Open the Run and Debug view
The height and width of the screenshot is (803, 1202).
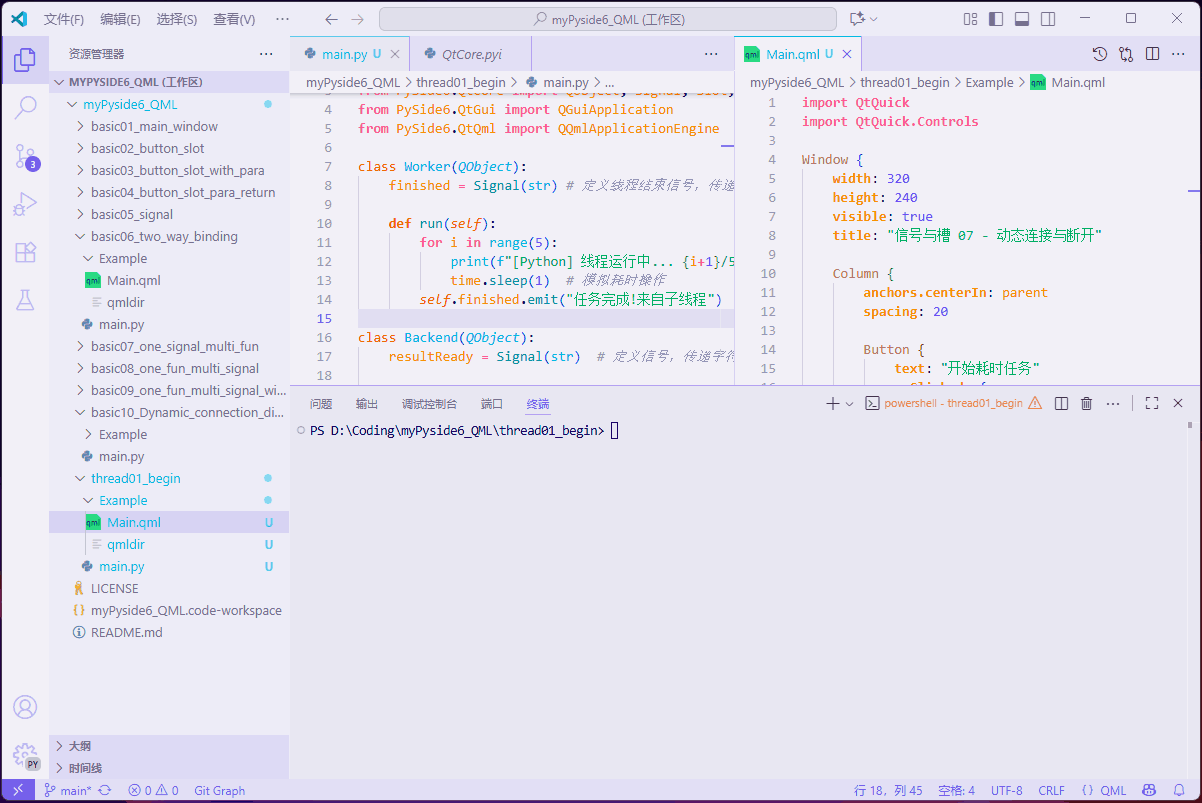[25, 204]
